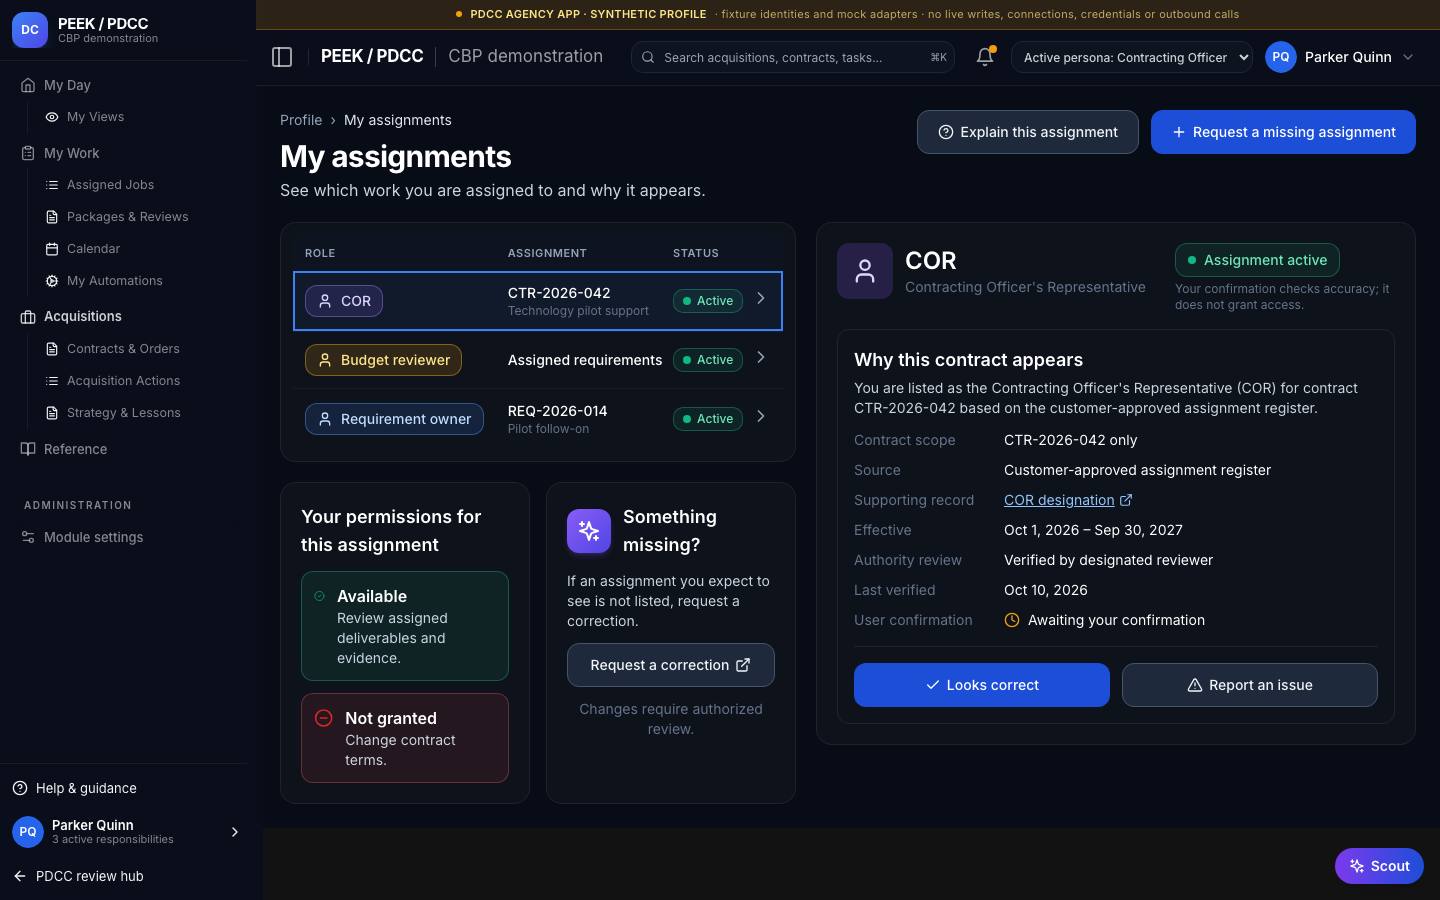
Task: Open the notifications bell
Action: tap(985, 57)
